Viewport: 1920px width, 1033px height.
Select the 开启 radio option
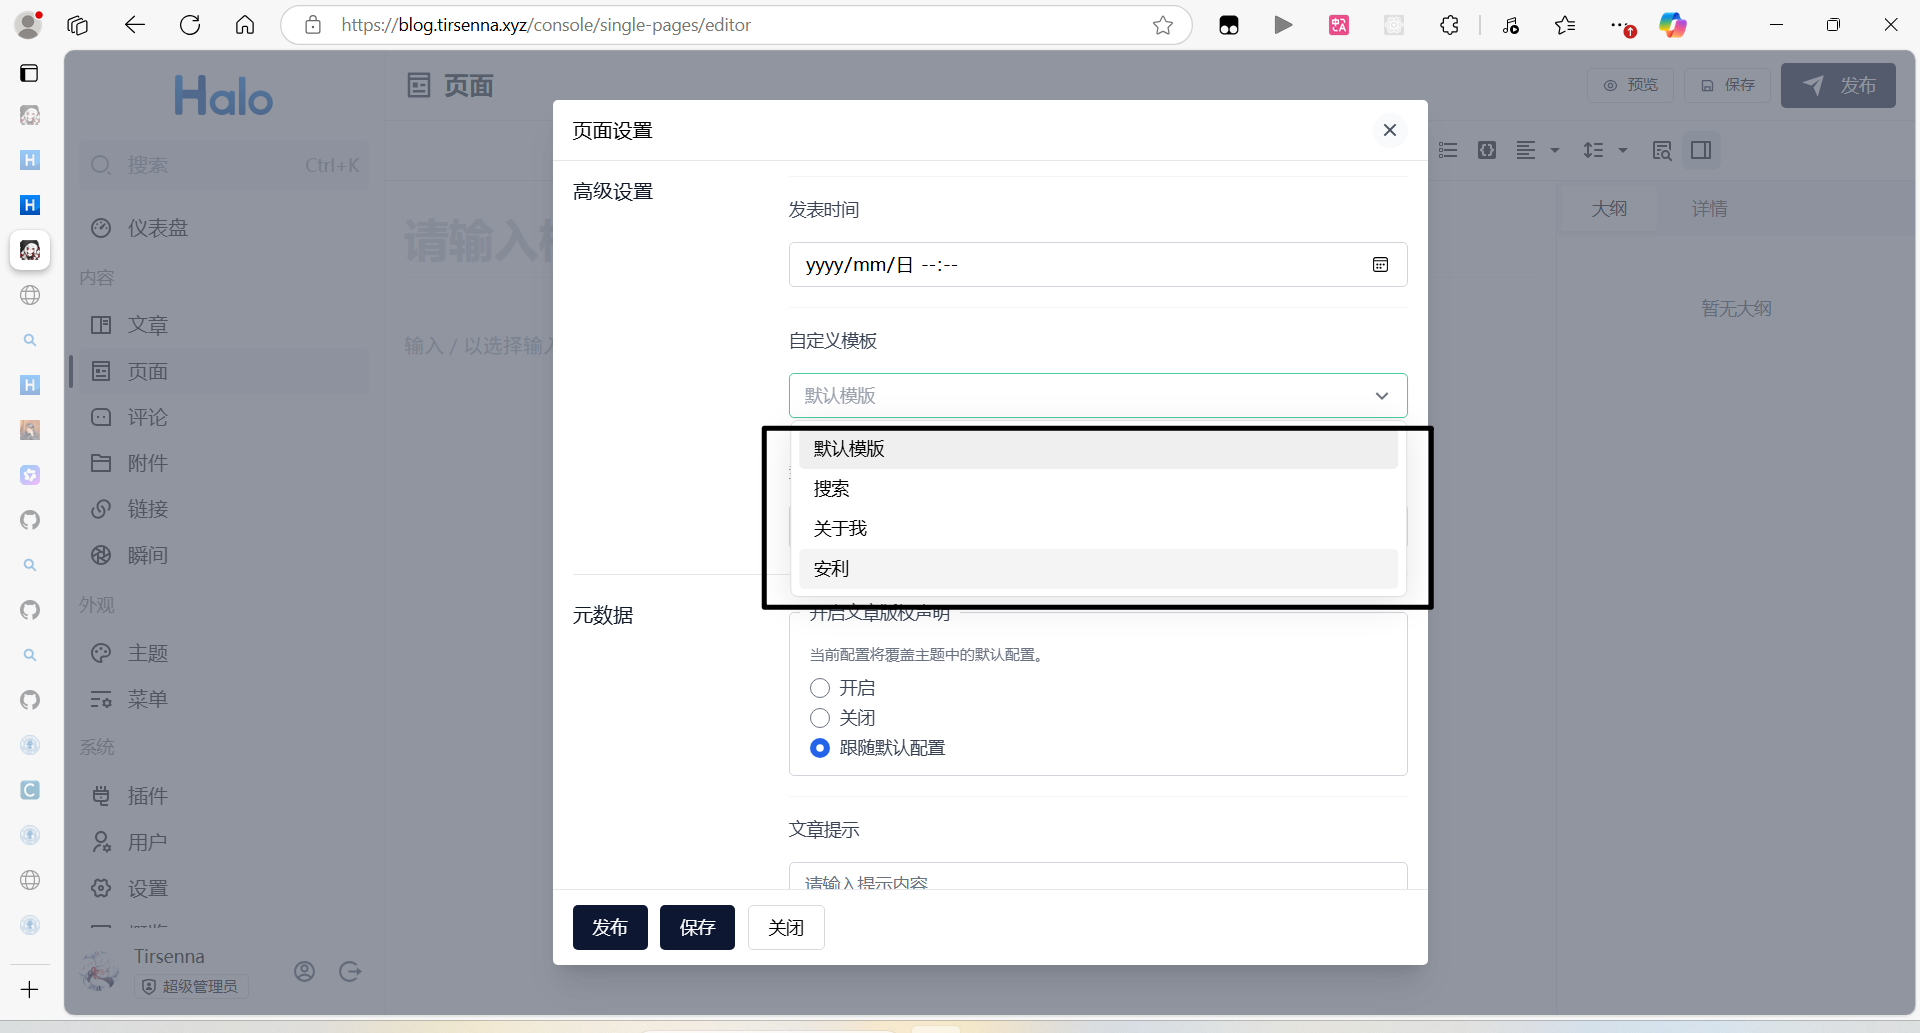point(820,688)
